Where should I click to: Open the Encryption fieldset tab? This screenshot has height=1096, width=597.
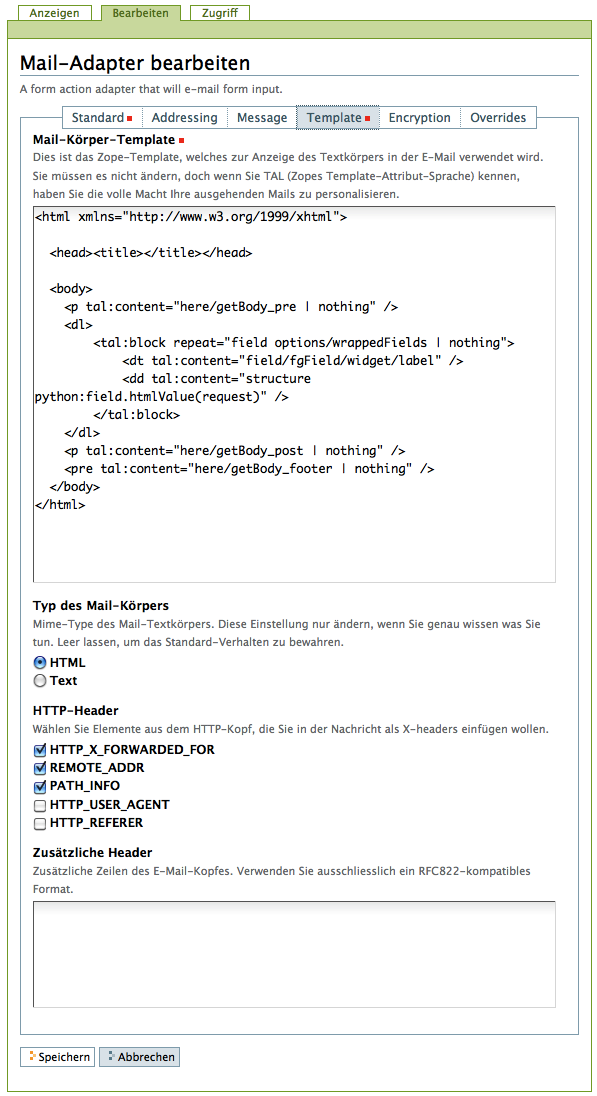pyautogui.click(x=419, y=117)
